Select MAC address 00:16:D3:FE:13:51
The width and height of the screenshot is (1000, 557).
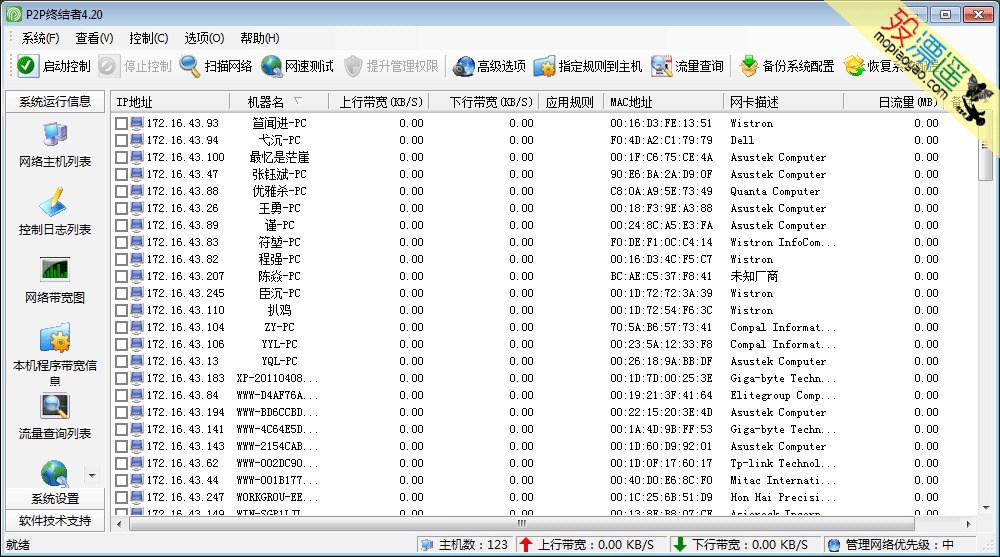pyautogui.click(x=661, y=123)
